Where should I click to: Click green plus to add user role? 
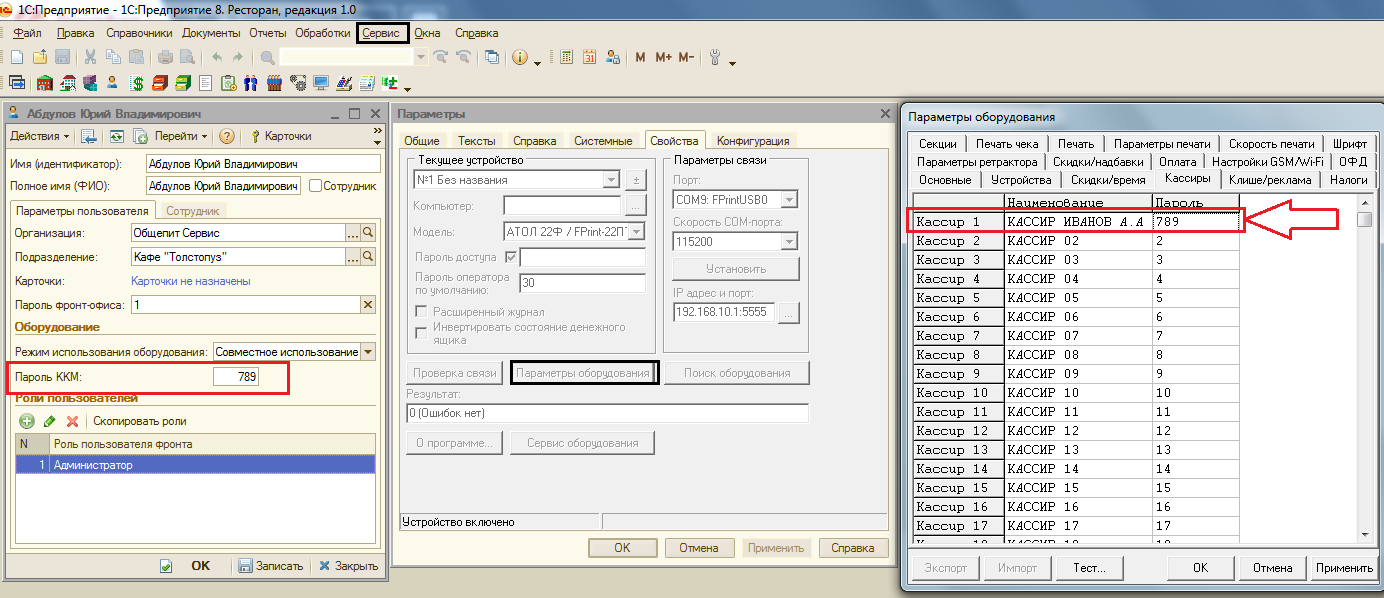coord(27,421)
